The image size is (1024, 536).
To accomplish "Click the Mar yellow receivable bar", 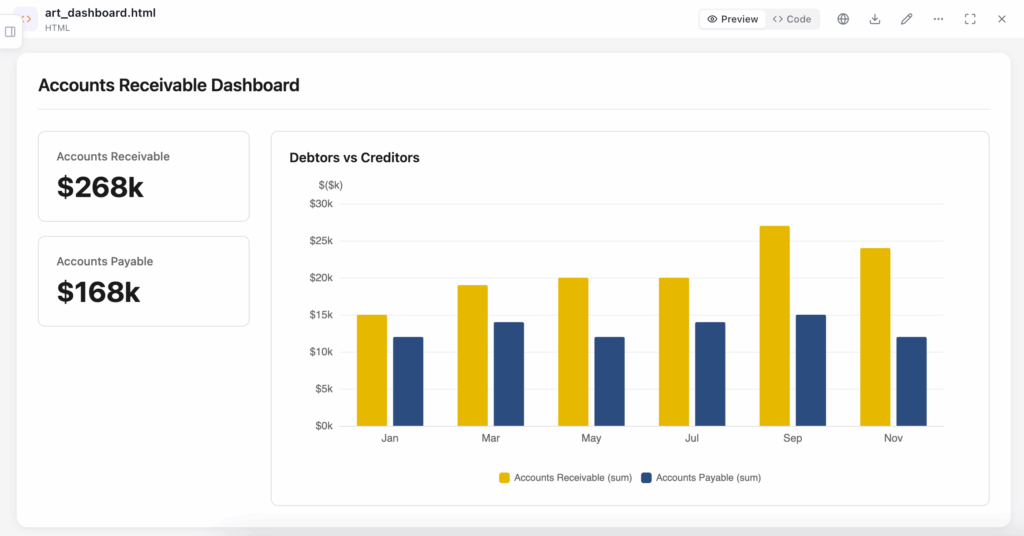I will tap(473, 356).
